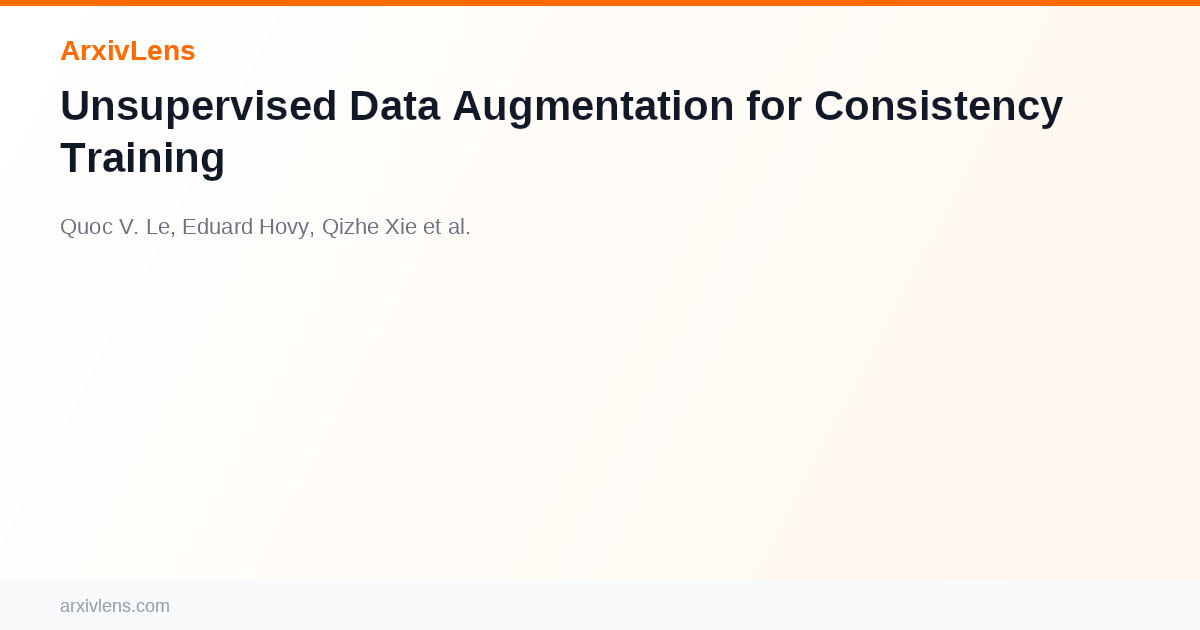
Task: Click the empty card body area
Action: click(600, 410)
